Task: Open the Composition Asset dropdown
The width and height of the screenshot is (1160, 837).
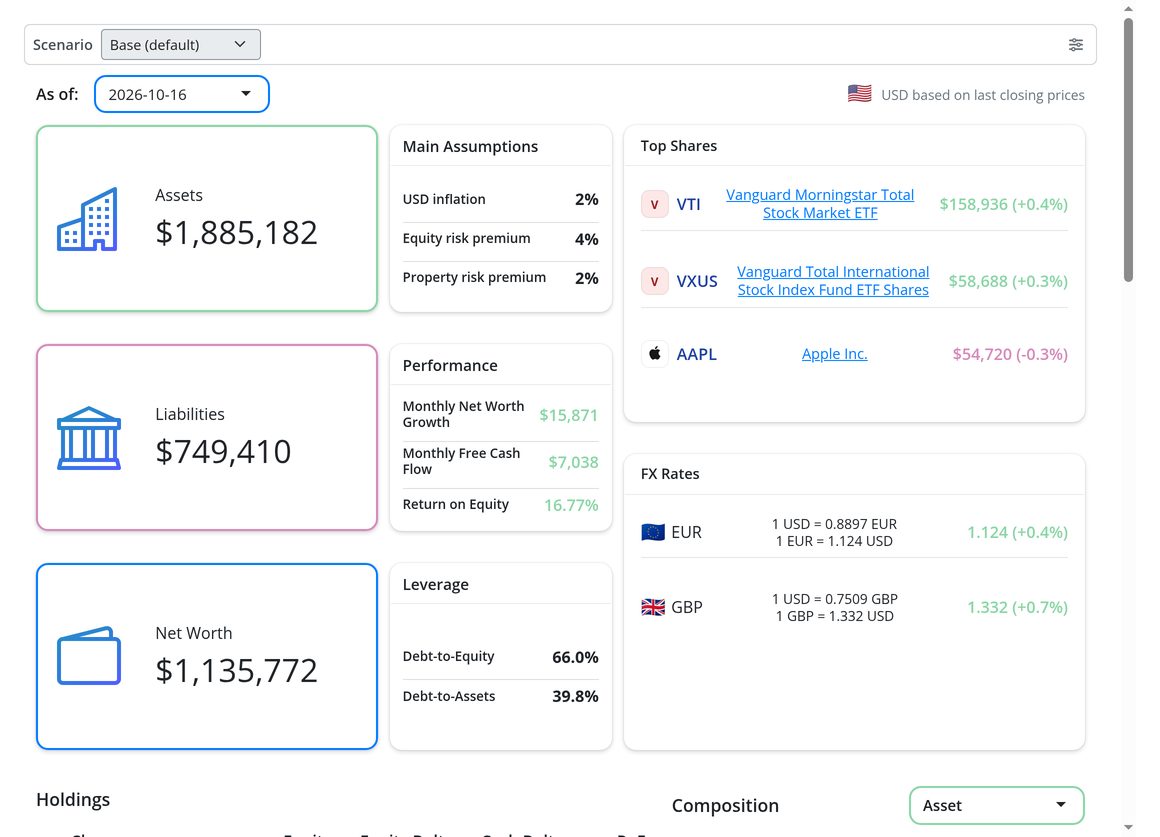Action: [x=997, y=805]
